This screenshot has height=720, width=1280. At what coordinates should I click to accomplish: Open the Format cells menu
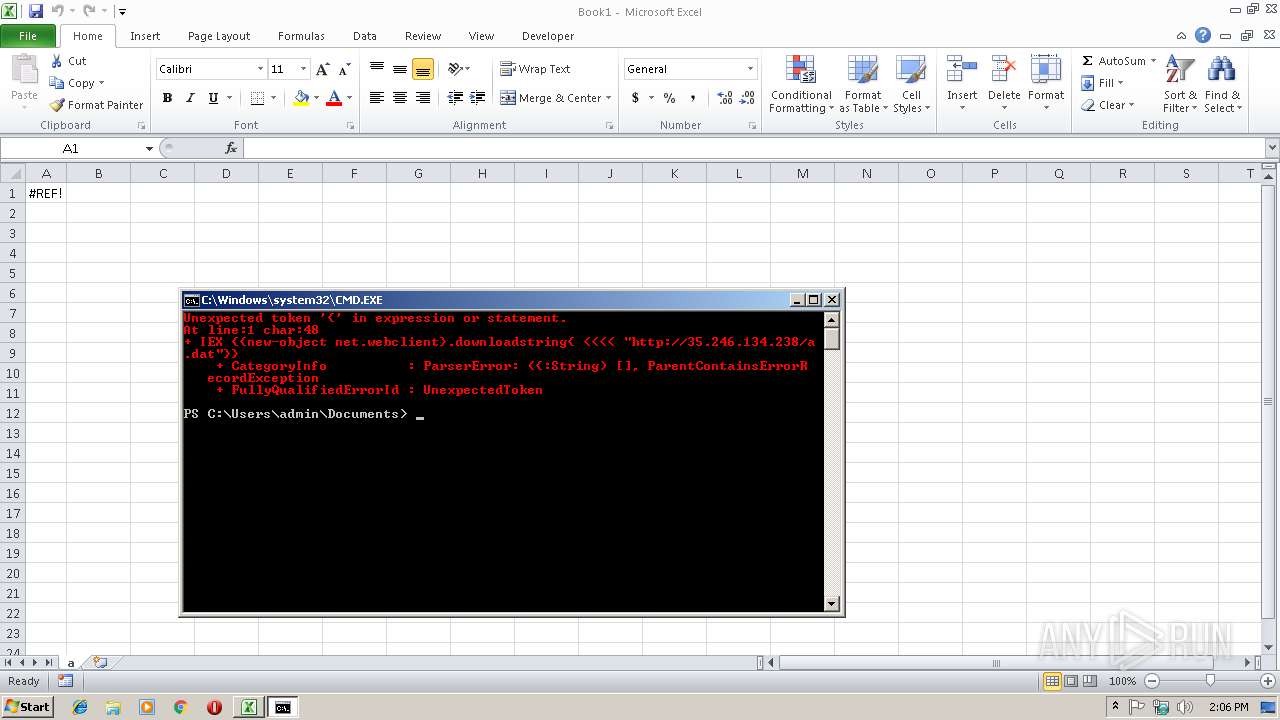coord(1046,85)
